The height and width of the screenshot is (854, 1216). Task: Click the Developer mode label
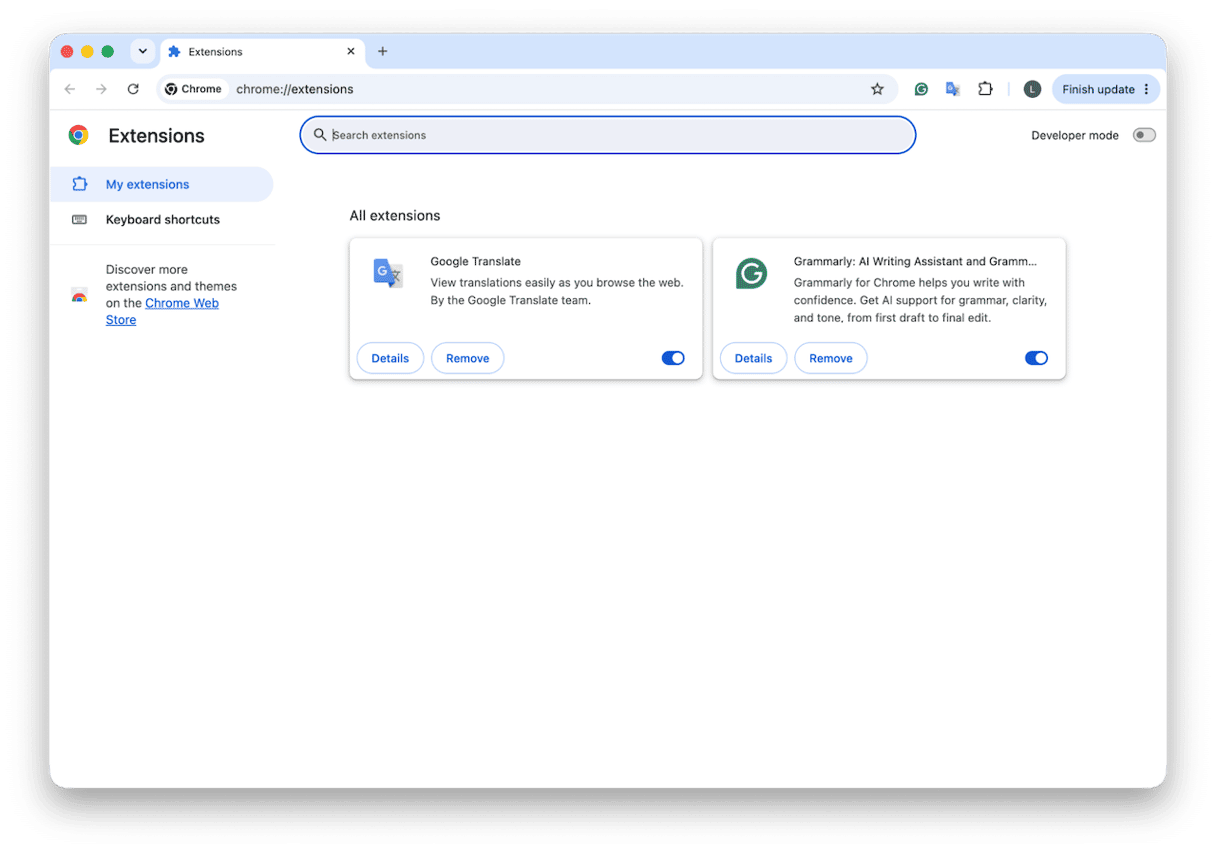(x=1075, y=135)
